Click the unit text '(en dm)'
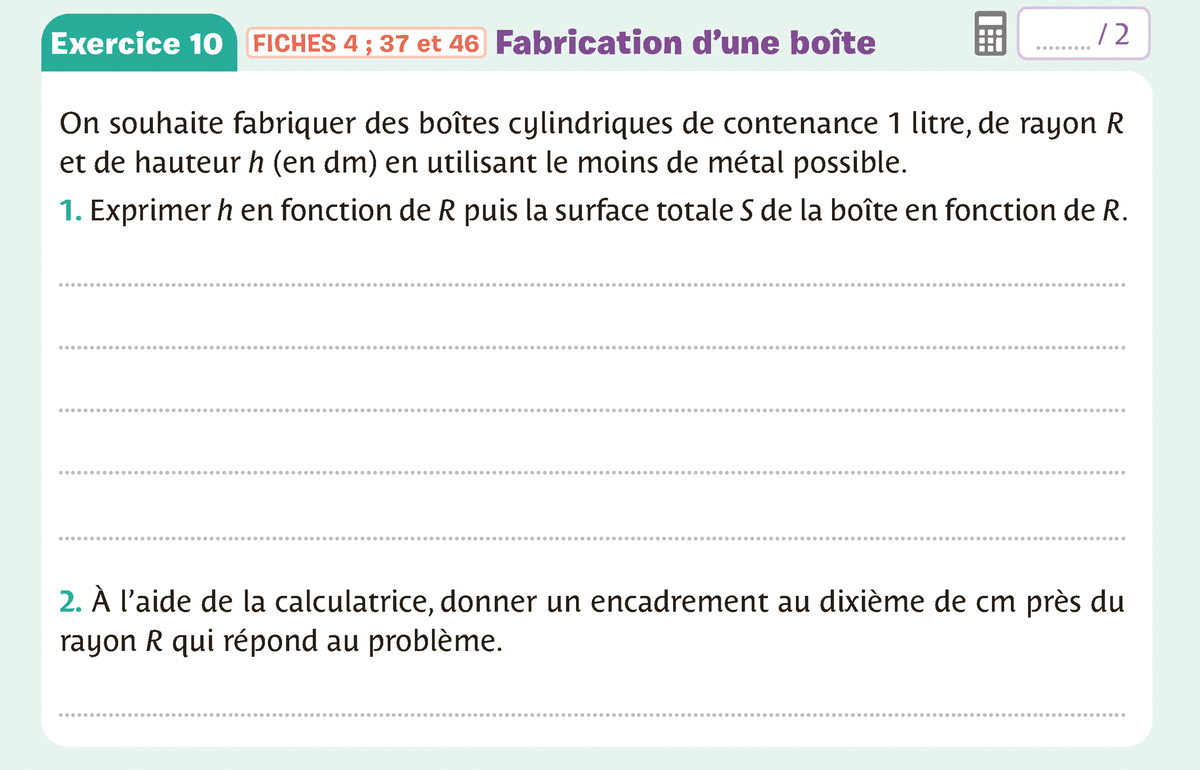 tap(333, 163)
